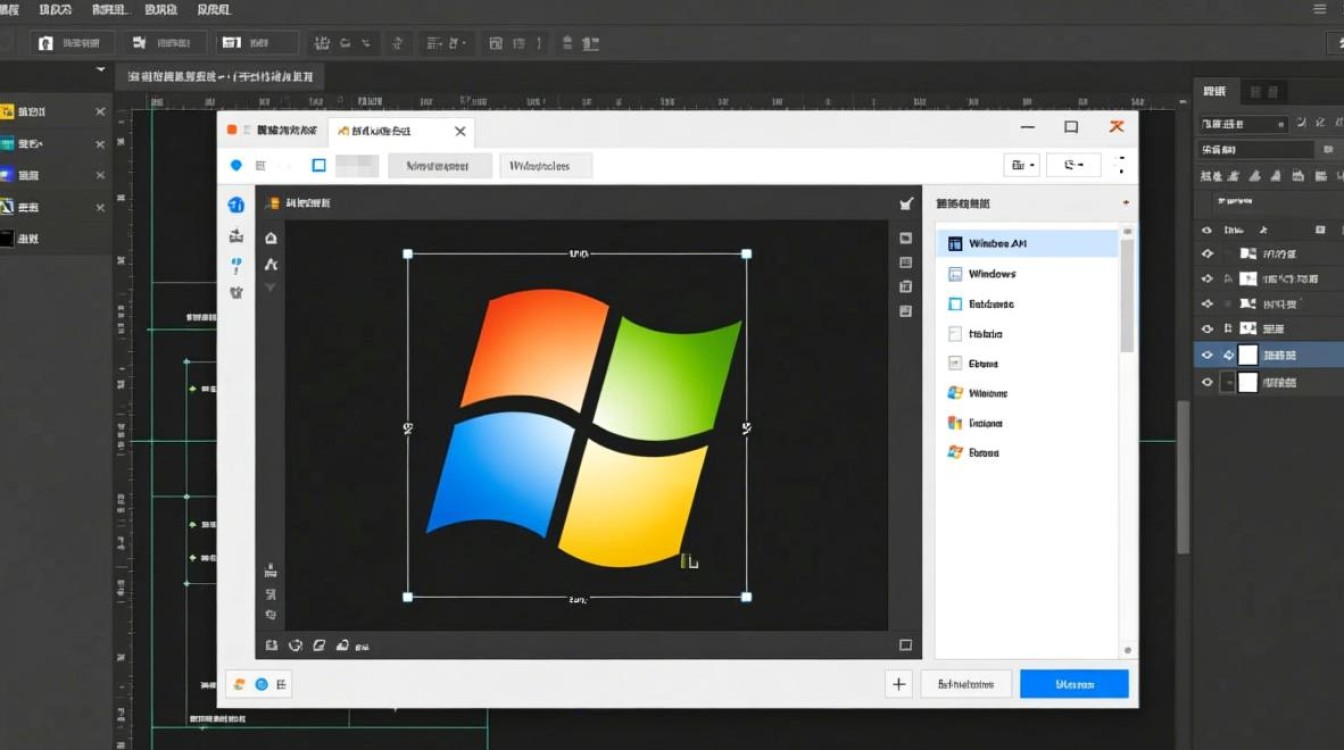
Task: Open the leftmost dropdown near the dialog's top-right corner
Action: tap(1019, 164)
